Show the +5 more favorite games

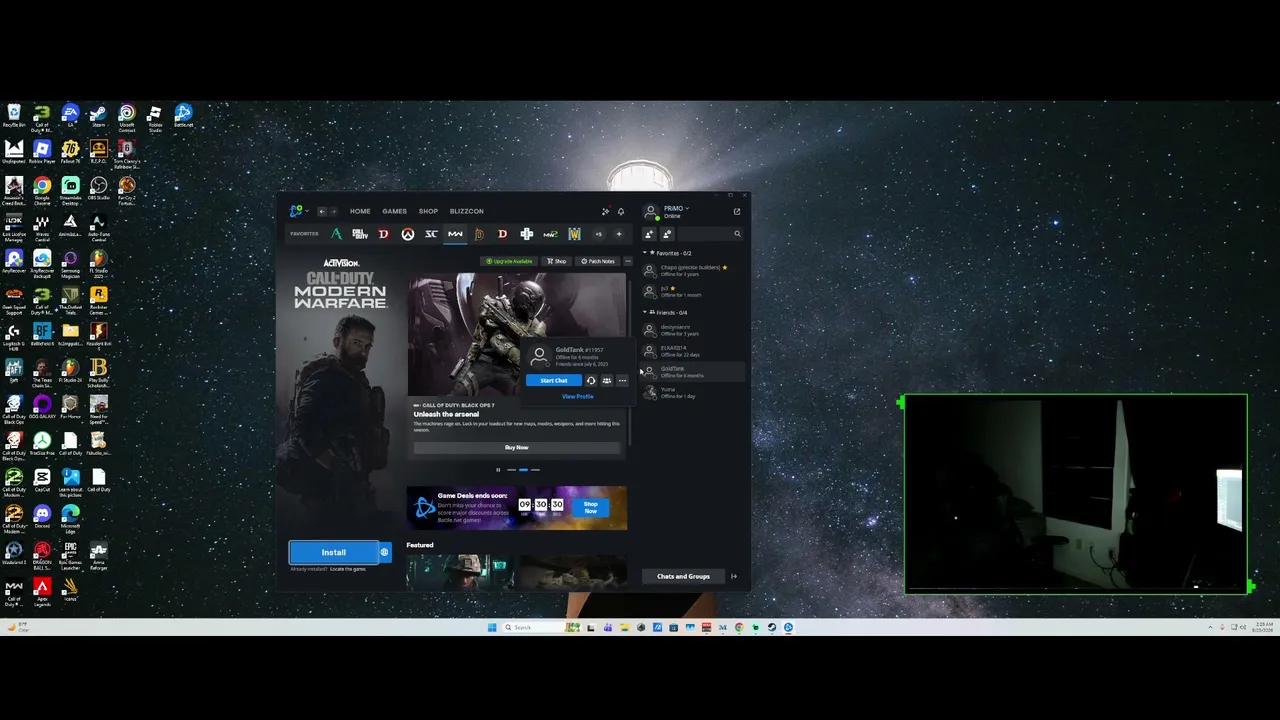[598, 234]
